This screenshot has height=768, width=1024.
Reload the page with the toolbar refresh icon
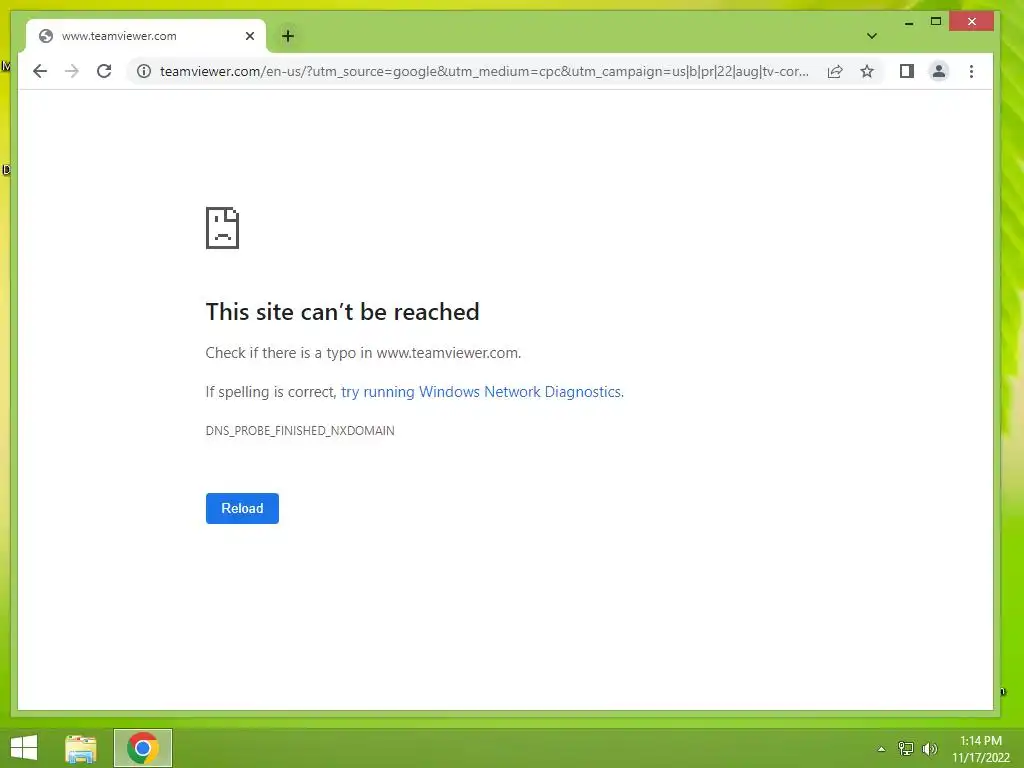click(104, 71)
